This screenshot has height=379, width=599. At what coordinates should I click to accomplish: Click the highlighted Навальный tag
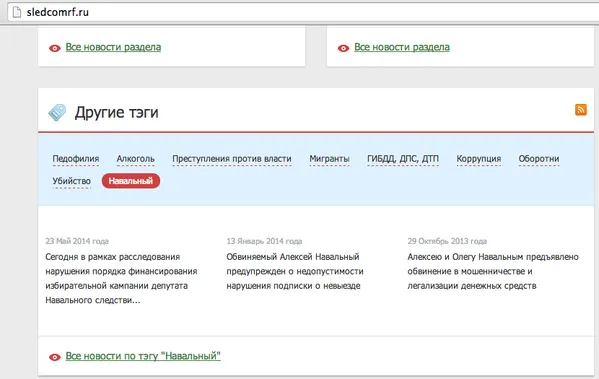coord(131,181)
